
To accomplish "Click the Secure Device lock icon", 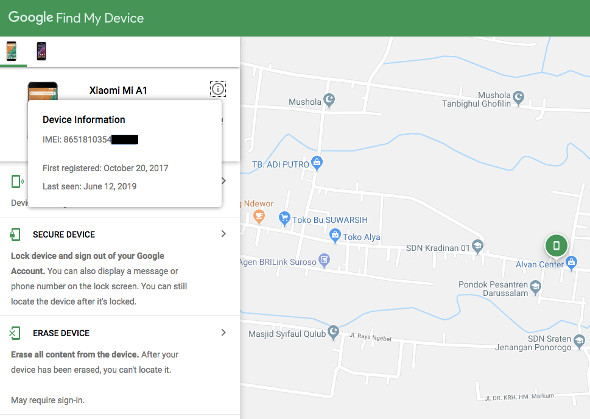I will (x=15, y=234).
